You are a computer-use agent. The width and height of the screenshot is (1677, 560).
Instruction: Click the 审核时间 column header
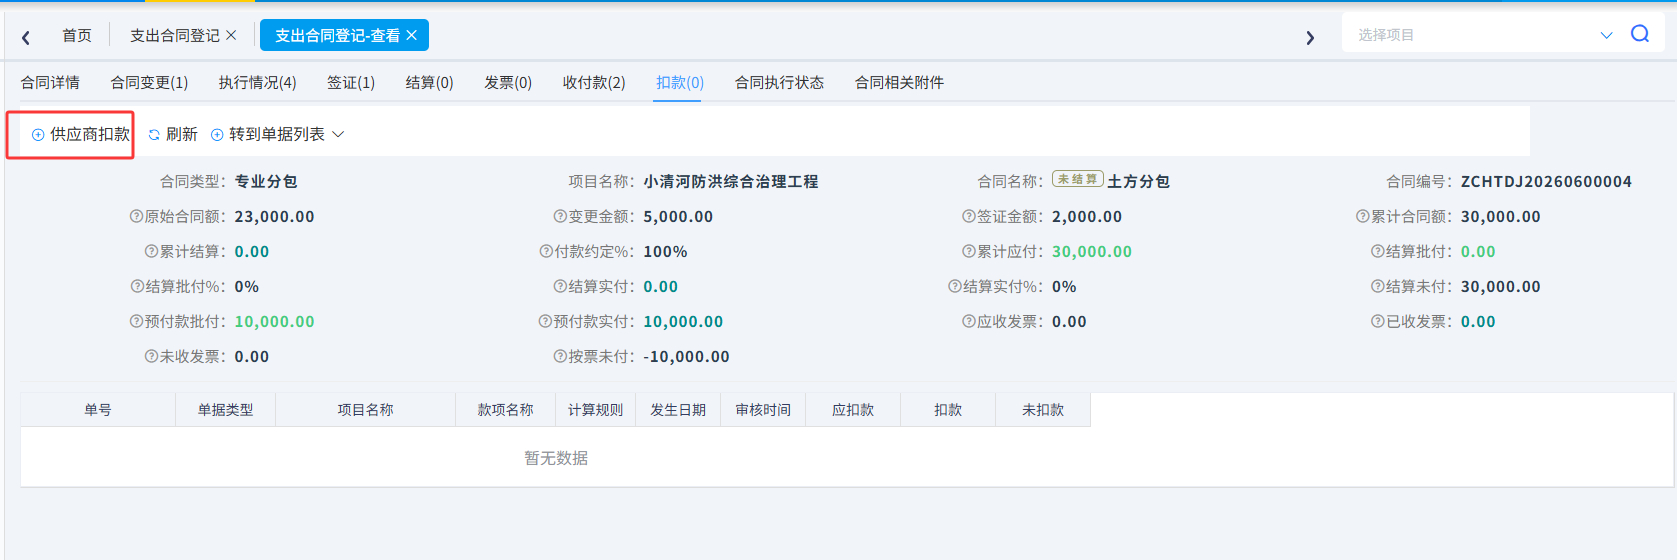click(763, 410)
